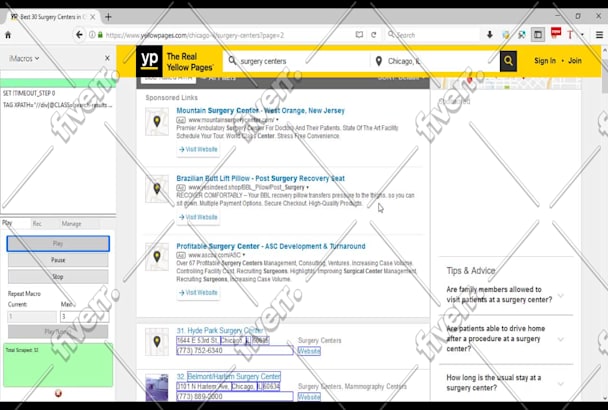Open the T extension dropdown arrow
Image resolution: width=608 pixels, height=410 pixels.
coord(582,35)
